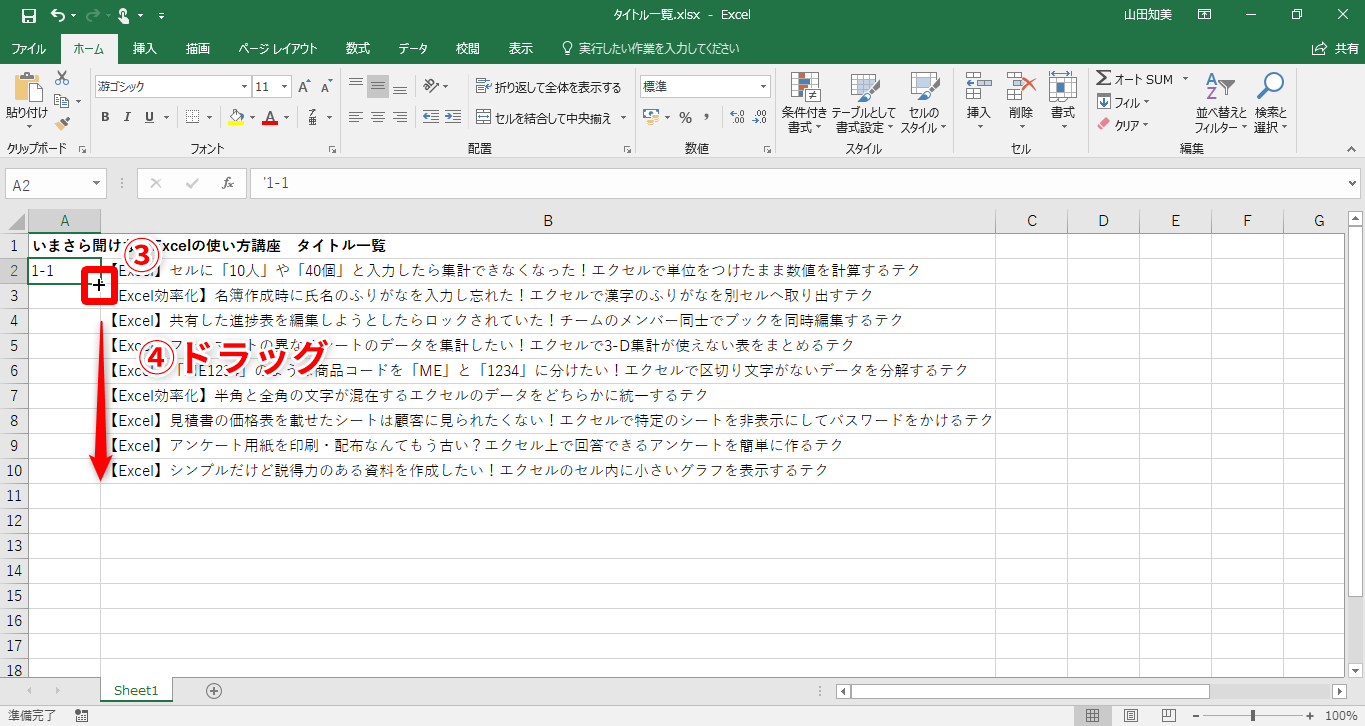
Task: Click the 挿入 cells button in Cells group
Action: [978, 100]
